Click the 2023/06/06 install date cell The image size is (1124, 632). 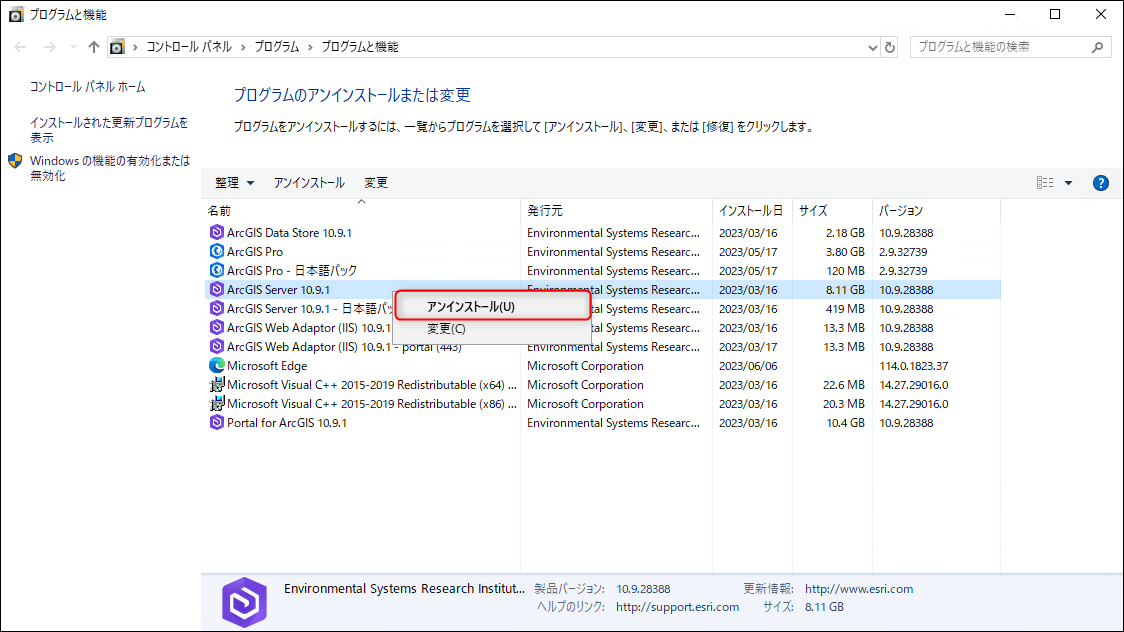pyautogui.click(x=748, y=365)
